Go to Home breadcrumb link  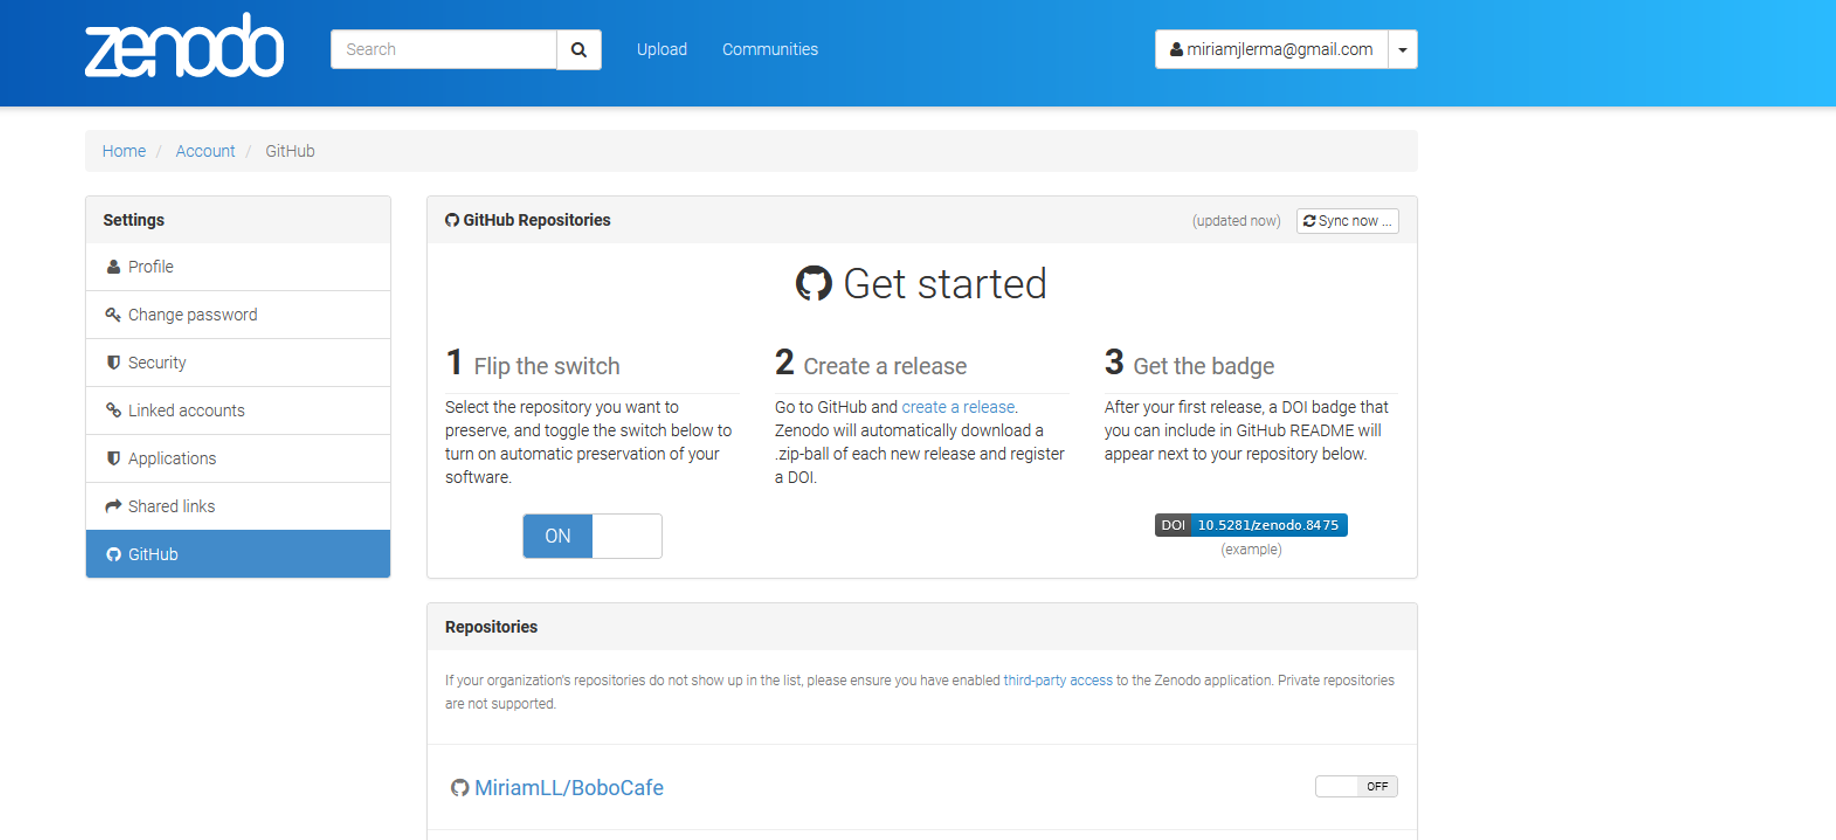[x=124, y=151]
